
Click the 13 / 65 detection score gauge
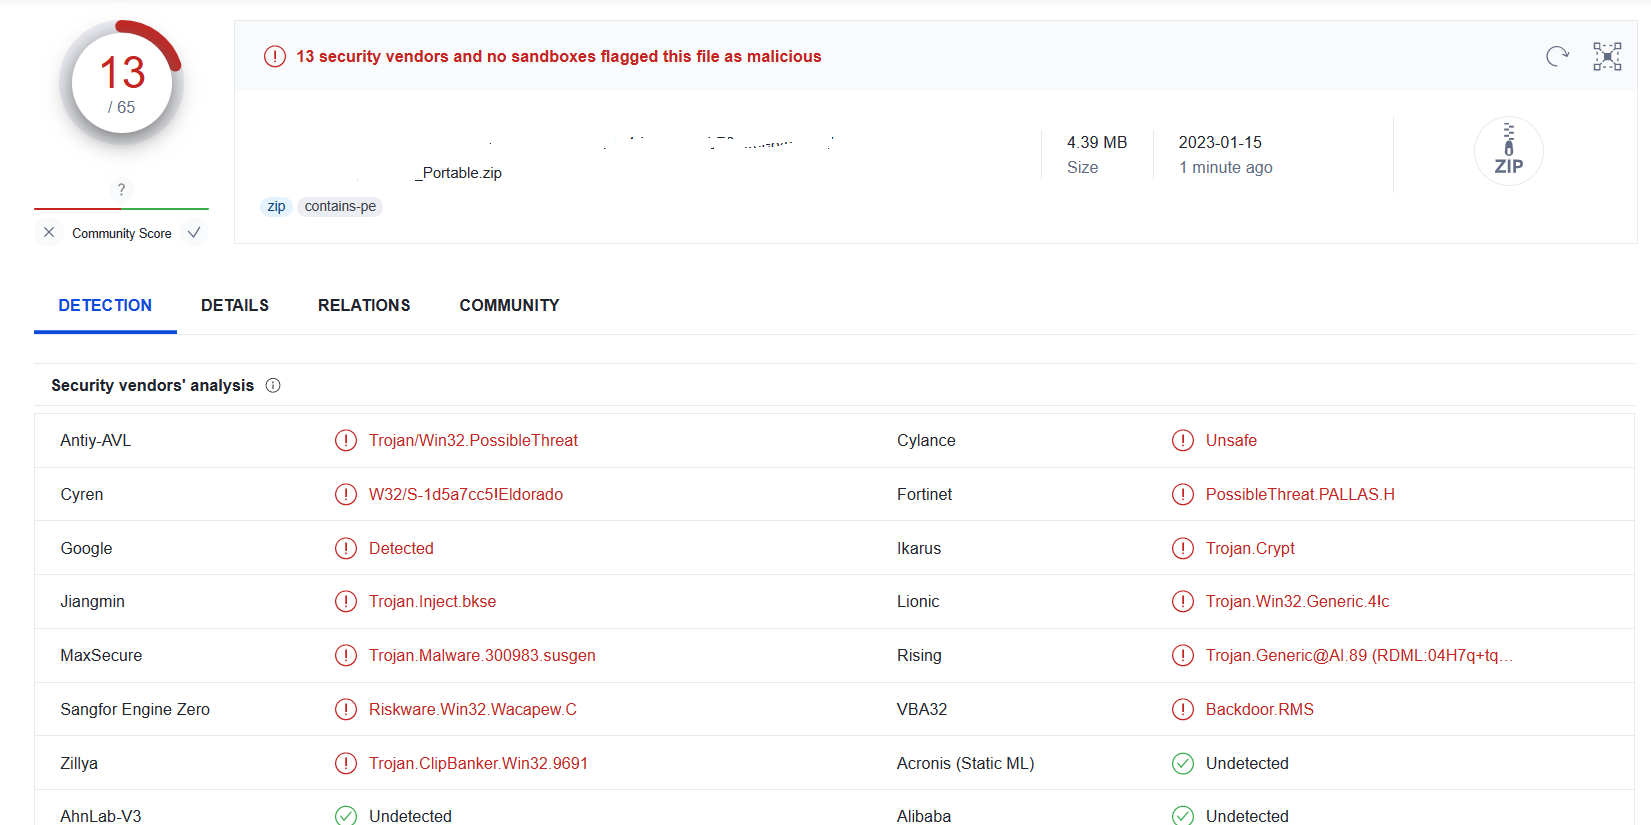click(122, 84)
